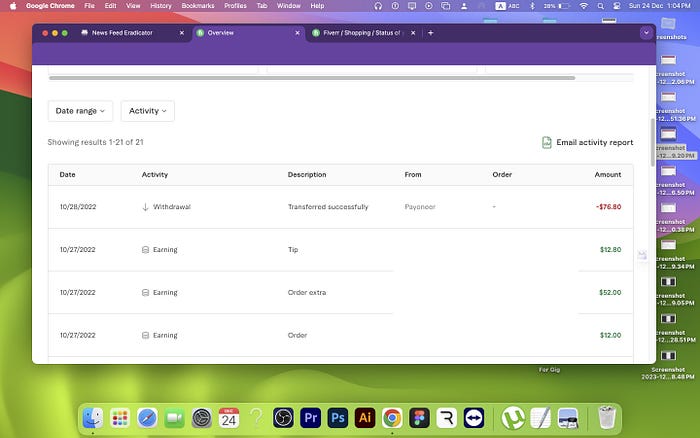
Task: Click the $12.80 tip amount
Action: point(610,250)
